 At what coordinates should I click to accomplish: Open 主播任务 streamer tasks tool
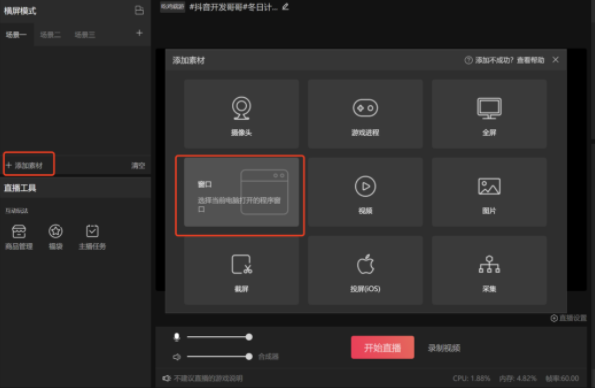click(x=92, y=237)
